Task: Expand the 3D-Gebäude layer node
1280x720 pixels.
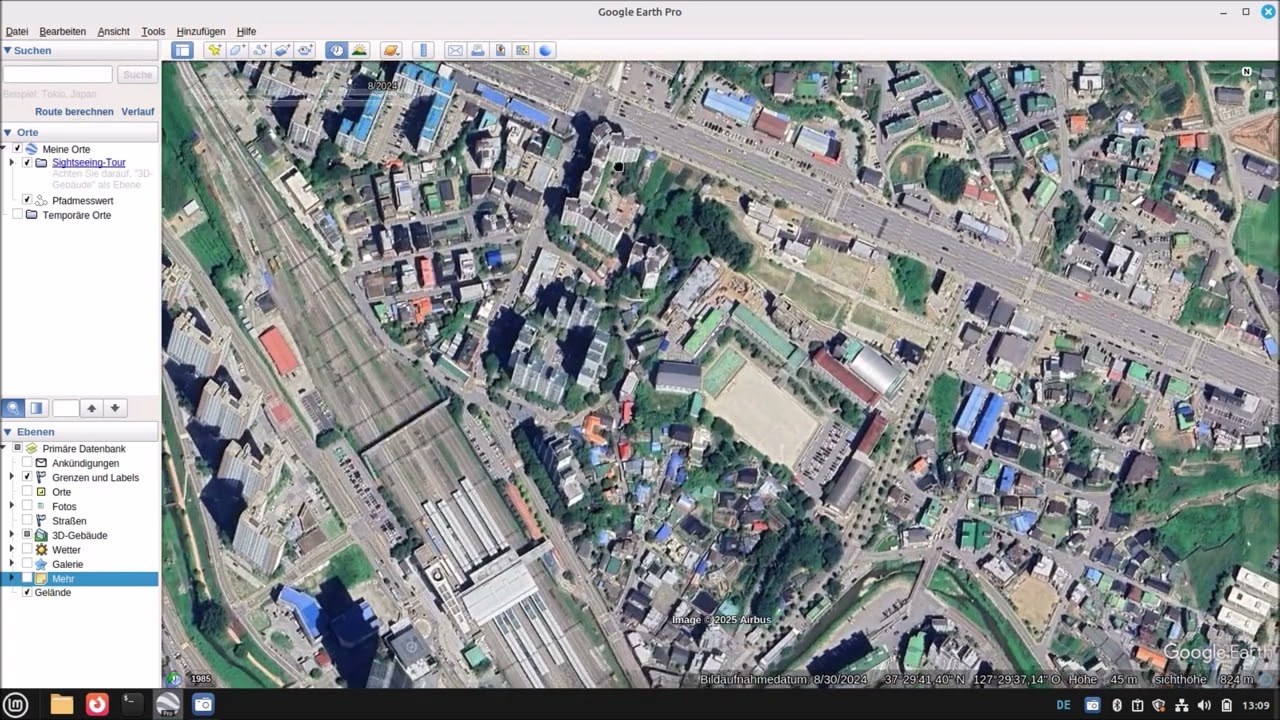Action: (12, 535)
